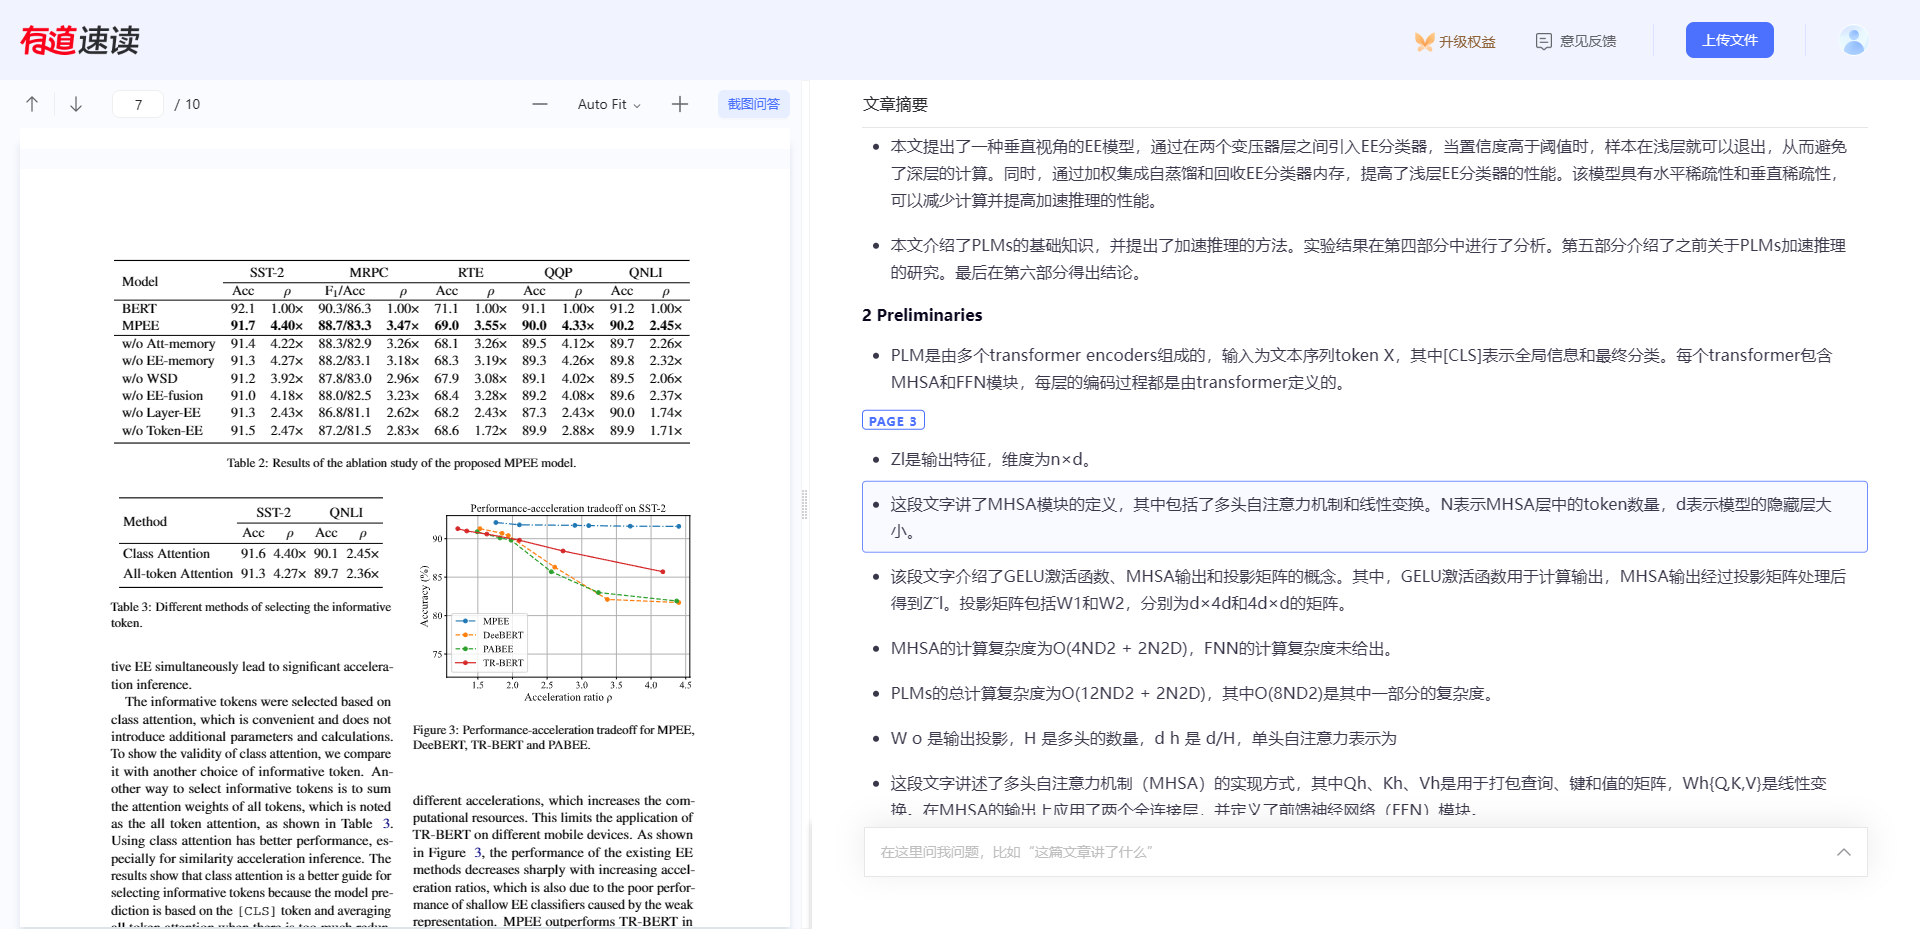Open the user avatar profile
The height and width of the screenshot is (929, 1920).
(1854, 40)
